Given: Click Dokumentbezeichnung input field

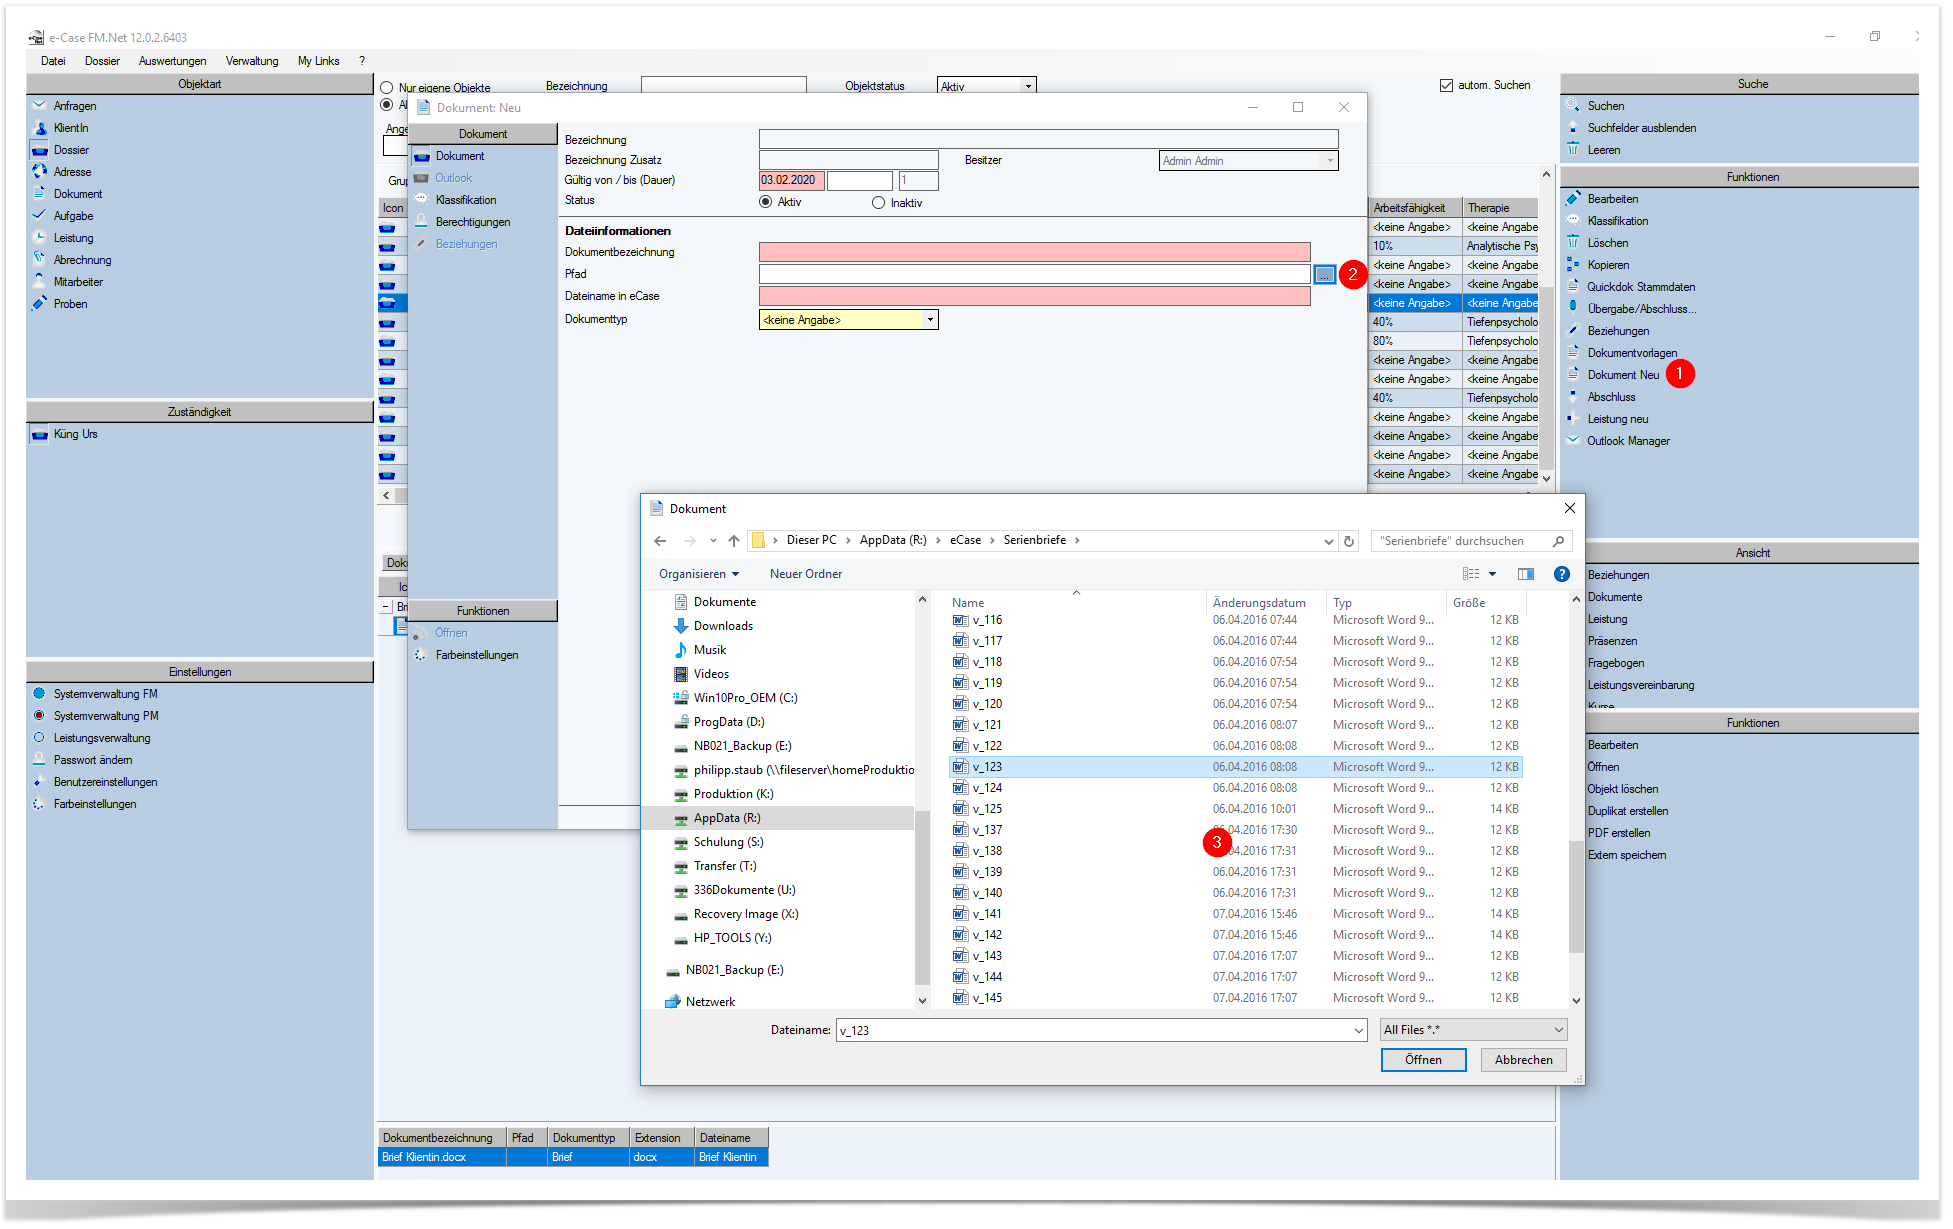Looking at the screenshot, I should (x=1034, y=252).
